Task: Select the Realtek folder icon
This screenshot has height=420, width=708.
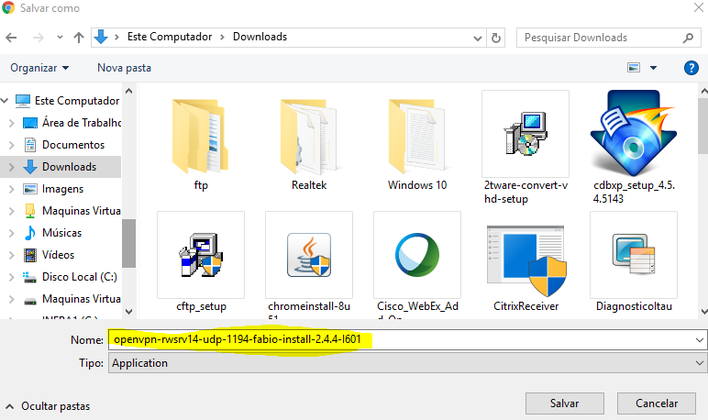Action: (309, 136)
